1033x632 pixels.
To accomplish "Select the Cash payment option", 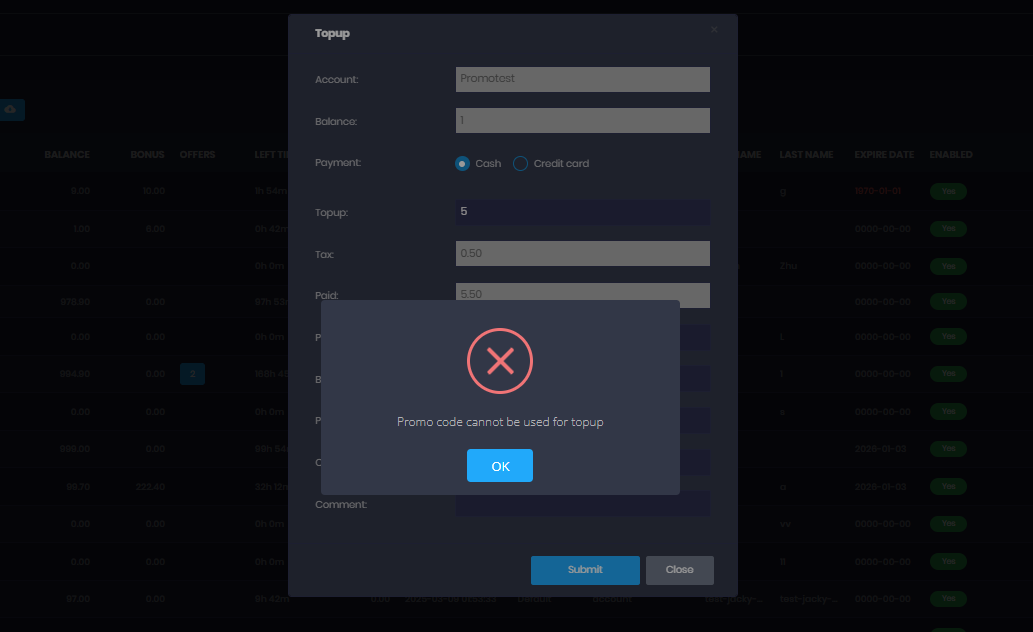I will click(x=461, y=162).
